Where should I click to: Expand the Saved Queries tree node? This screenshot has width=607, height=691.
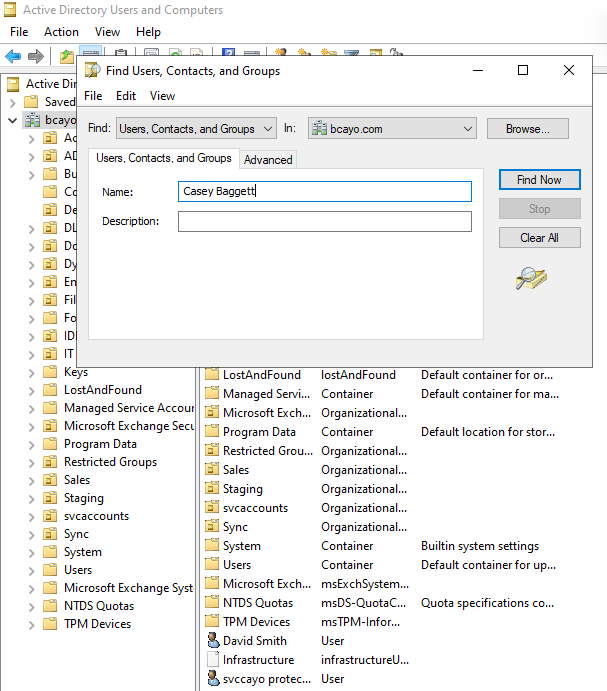(12, 102)
